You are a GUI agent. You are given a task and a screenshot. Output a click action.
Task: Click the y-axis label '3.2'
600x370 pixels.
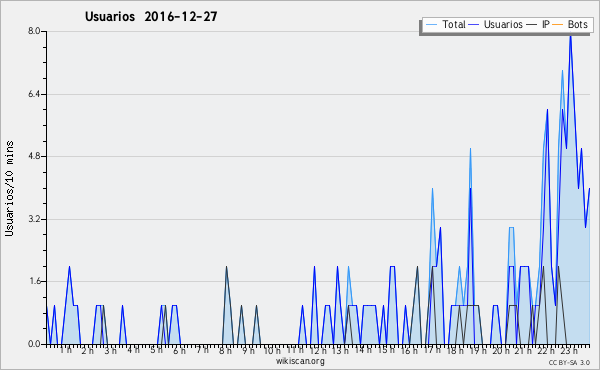click(x=34, y=219)
